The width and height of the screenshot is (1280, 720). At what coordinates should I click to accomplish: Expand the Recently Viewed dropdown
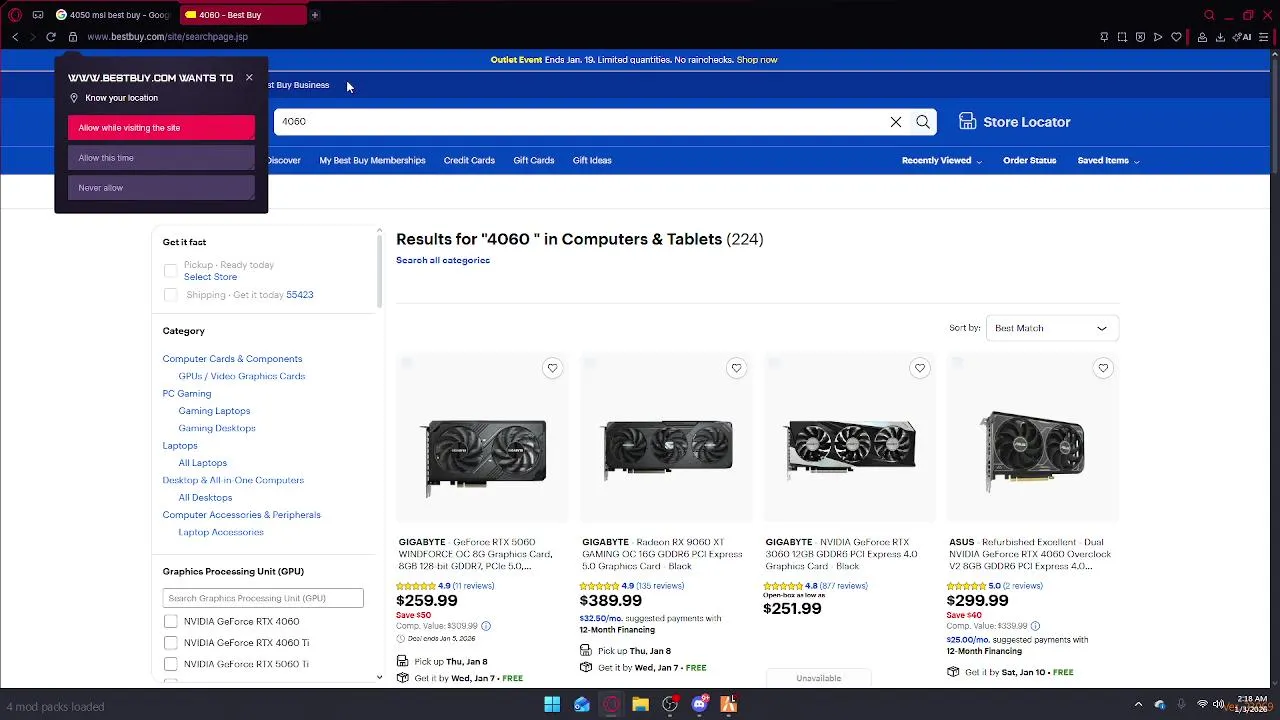[941, 161]
